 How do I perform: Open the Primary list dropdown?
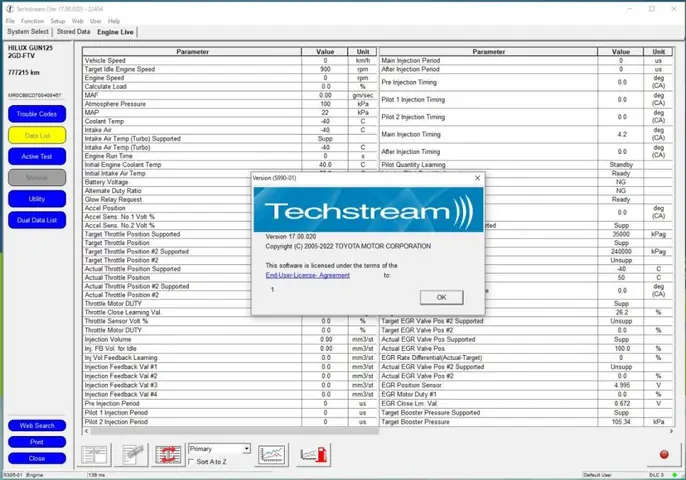coord(247,448)
